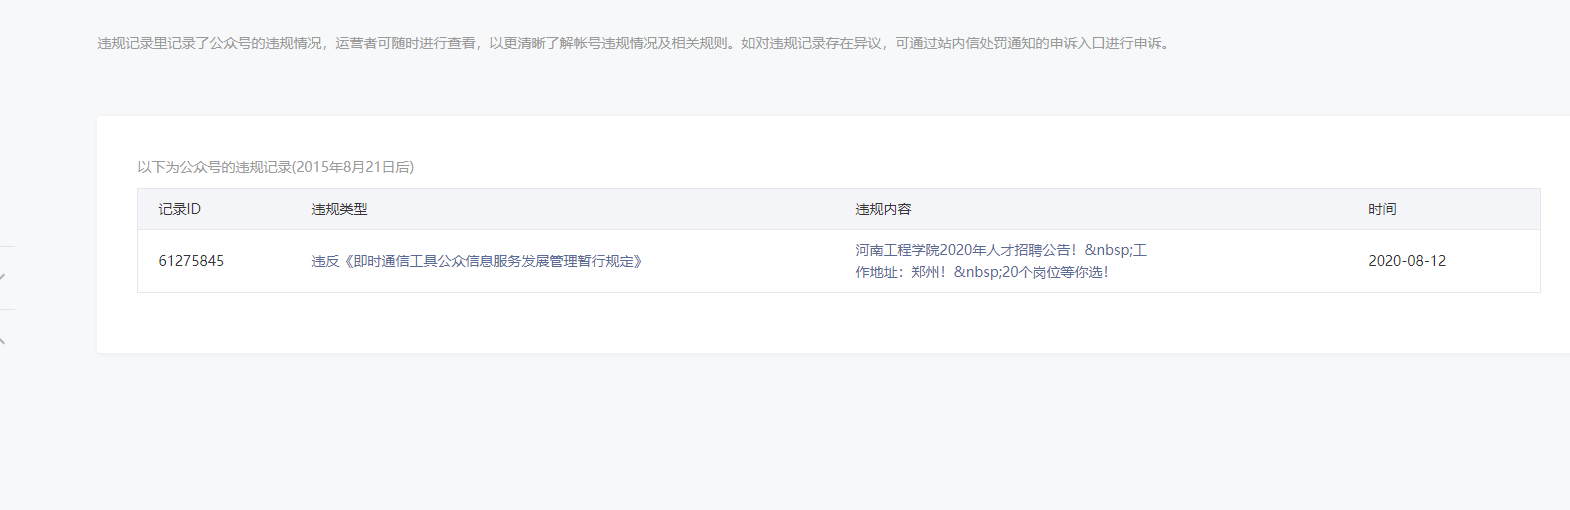
Task: Click the partially visible up chevron at left edge
Action: [3, 341]
